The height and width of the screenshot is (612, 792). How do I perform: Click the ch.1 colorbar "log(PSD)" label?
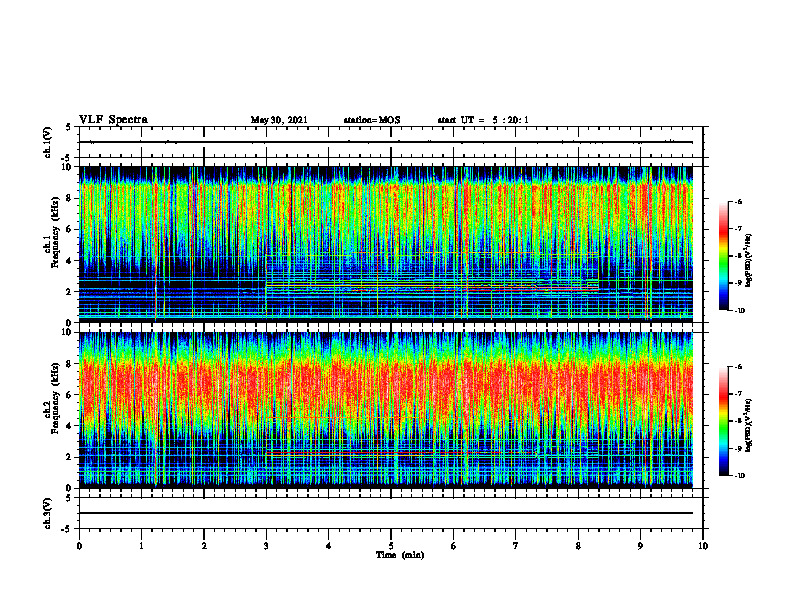coord(748,261)
